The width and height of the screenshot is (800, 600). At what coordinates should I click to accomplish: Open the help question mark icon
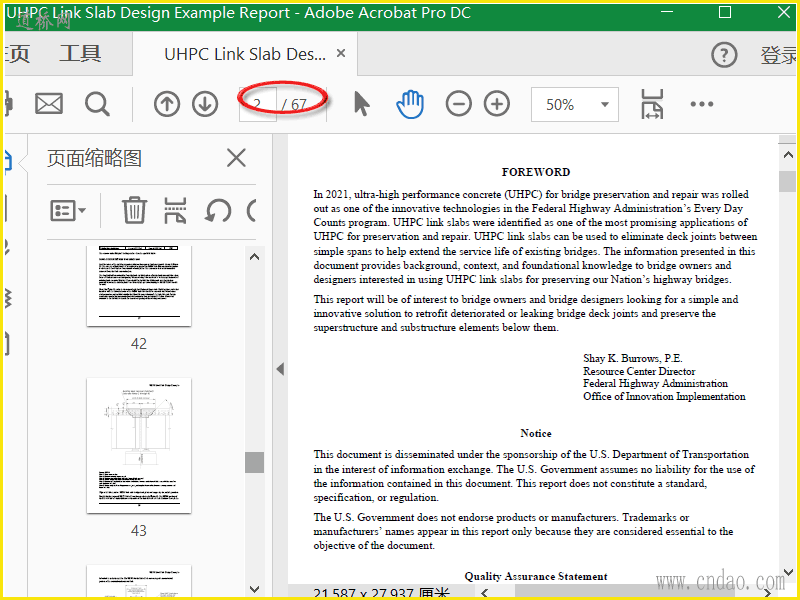(x=724, y=55)
